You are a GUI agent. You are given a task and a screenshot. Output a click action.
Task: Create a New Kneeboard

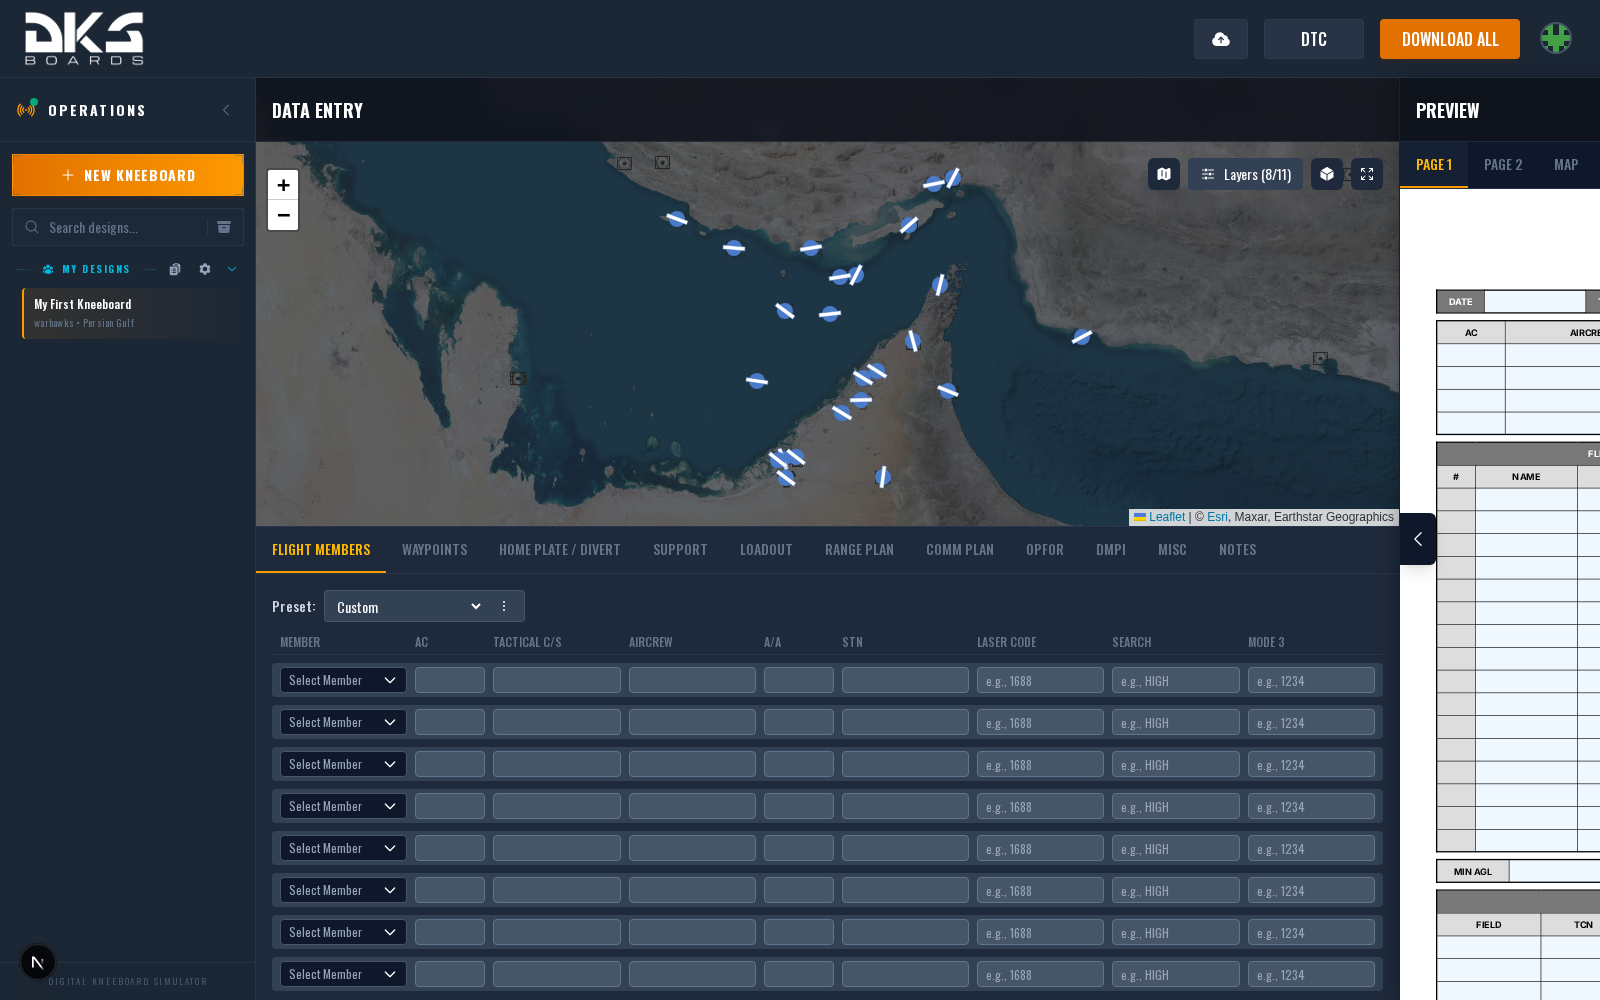click(128, 175)
